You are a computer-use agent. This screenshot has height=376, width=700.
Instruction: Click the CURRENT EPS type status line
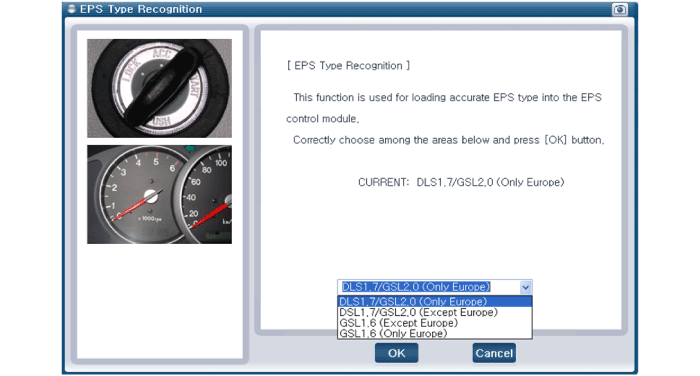coord(461,182)
